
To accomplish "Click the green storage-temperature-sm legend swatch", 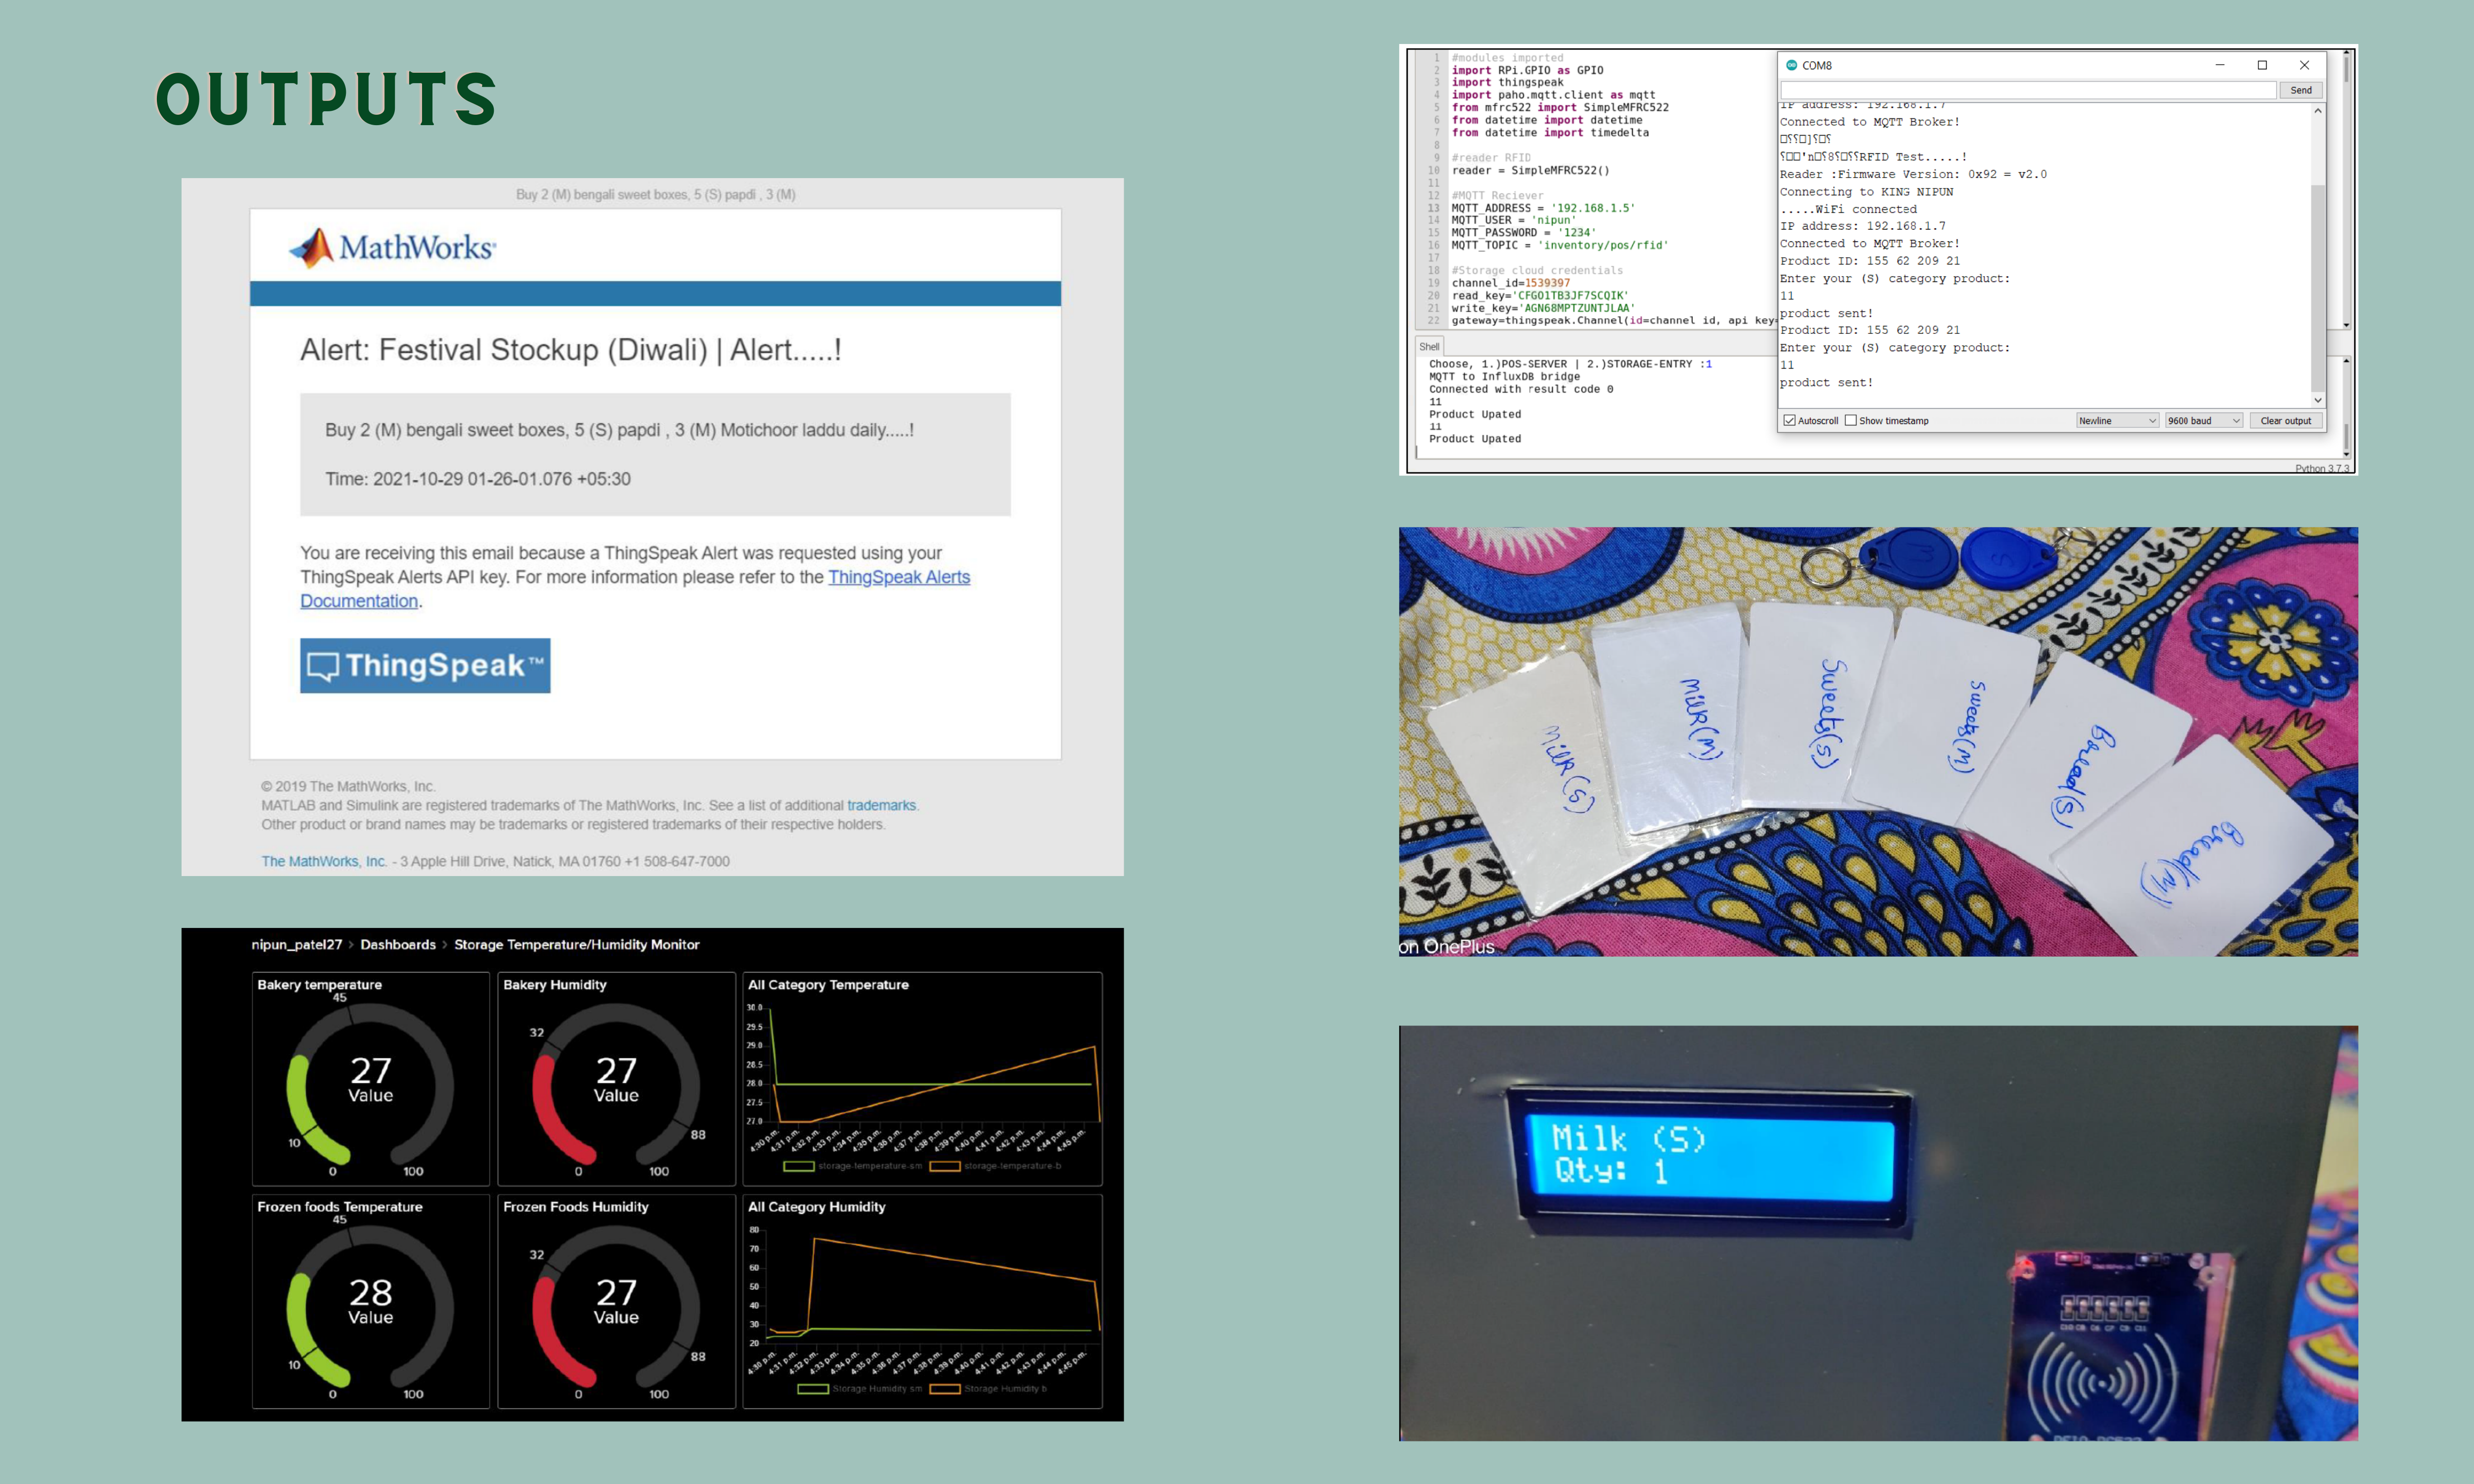I will tap(798, 1166).
